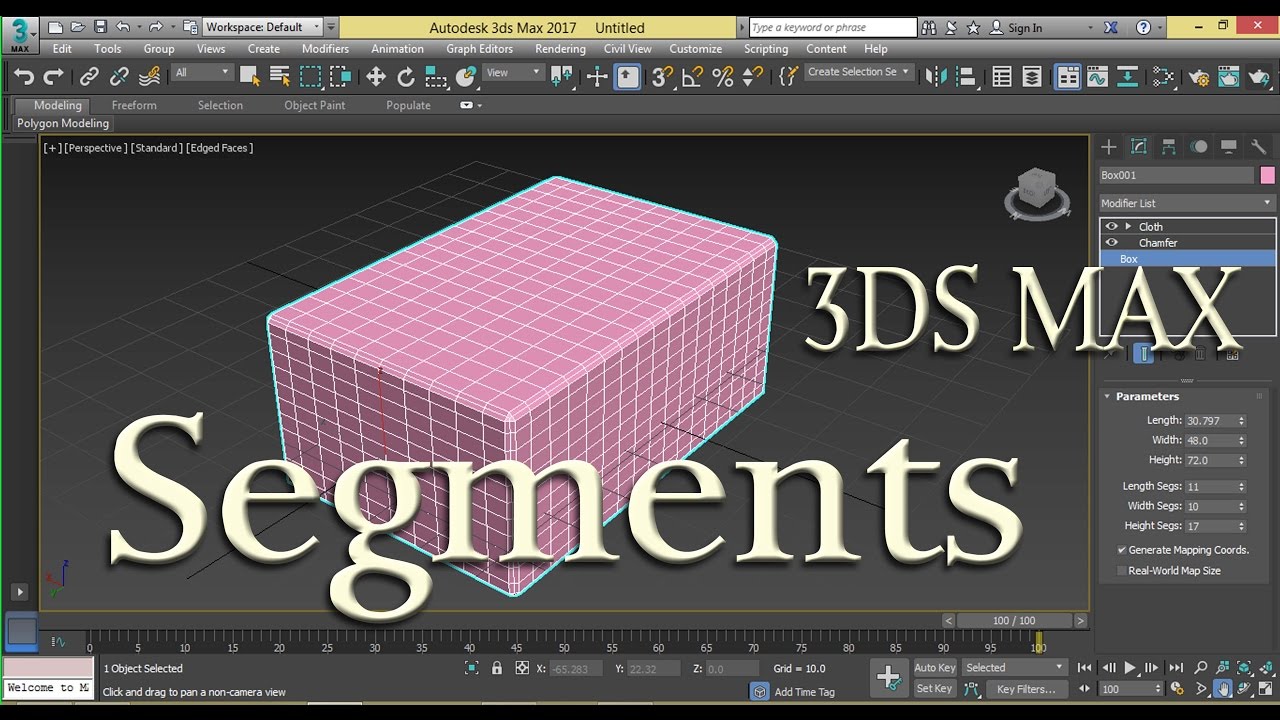Activate the Select and Move tool
Viewport: 1280px width, 720px height.
[376, 76]
